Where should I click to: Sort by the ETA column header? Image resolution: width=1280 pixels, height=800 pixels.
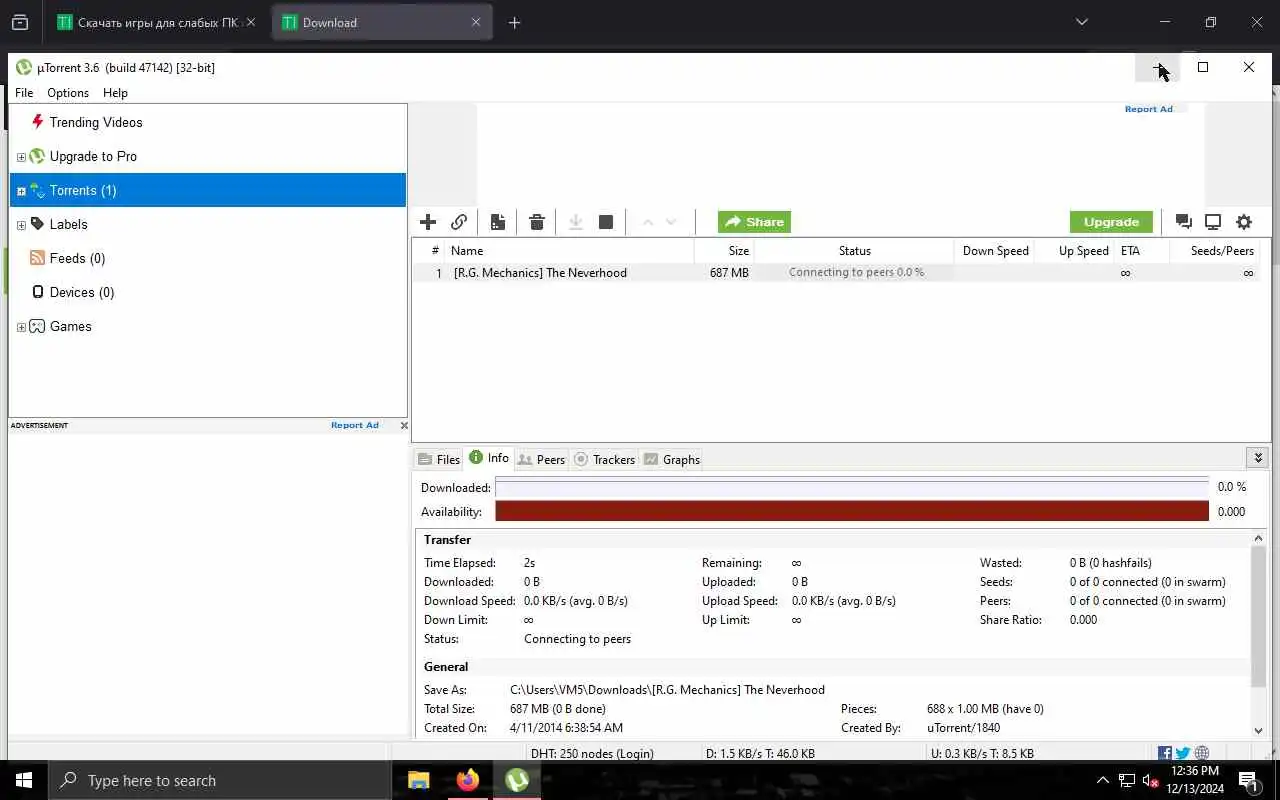tap(1142, 251)
